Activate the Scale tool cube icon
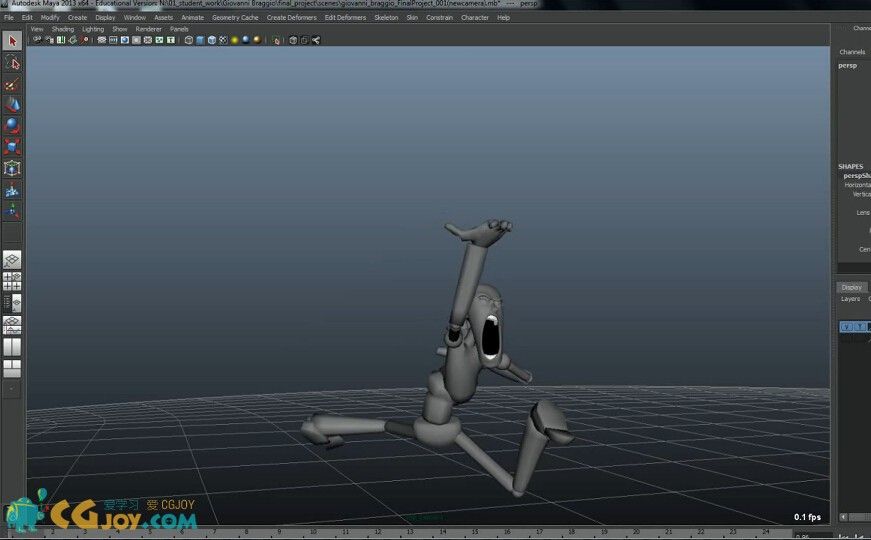The height and width of the screenshot is (540, 871). [12, 147]
